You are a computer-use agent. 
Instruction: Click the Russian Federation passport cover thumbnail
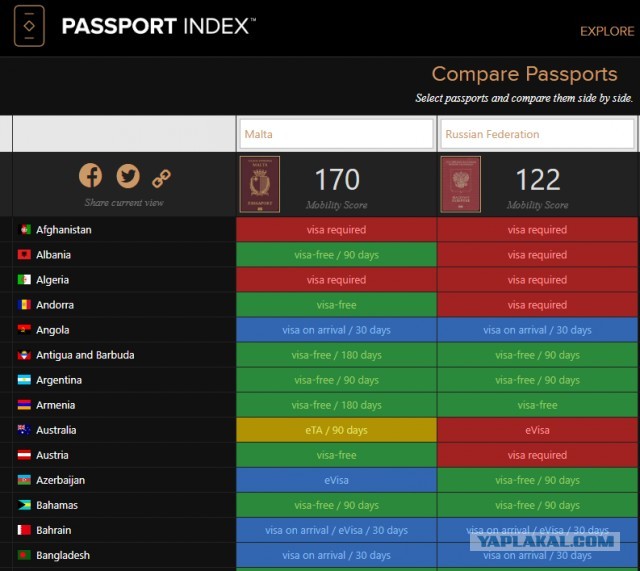pos(460,184)
